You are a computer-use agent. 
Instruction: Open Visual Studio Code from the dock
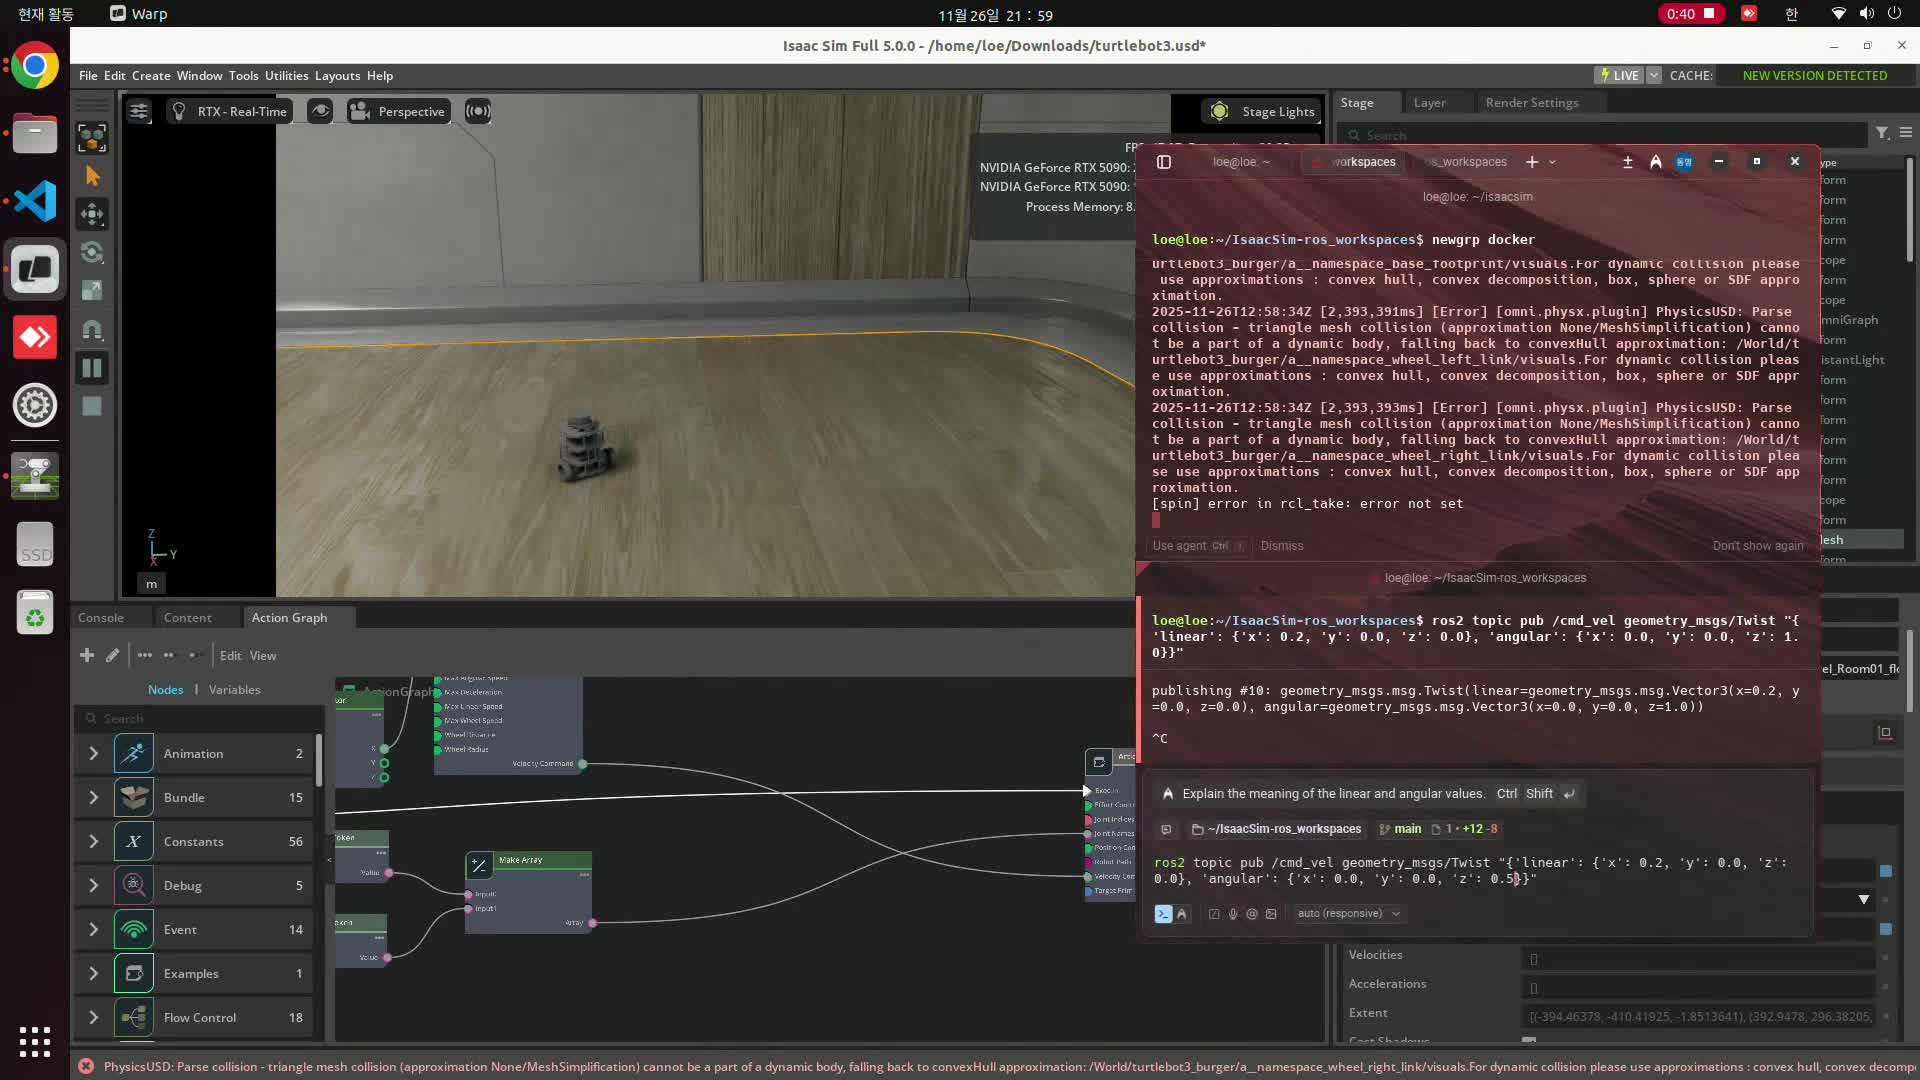coord(35,201)
